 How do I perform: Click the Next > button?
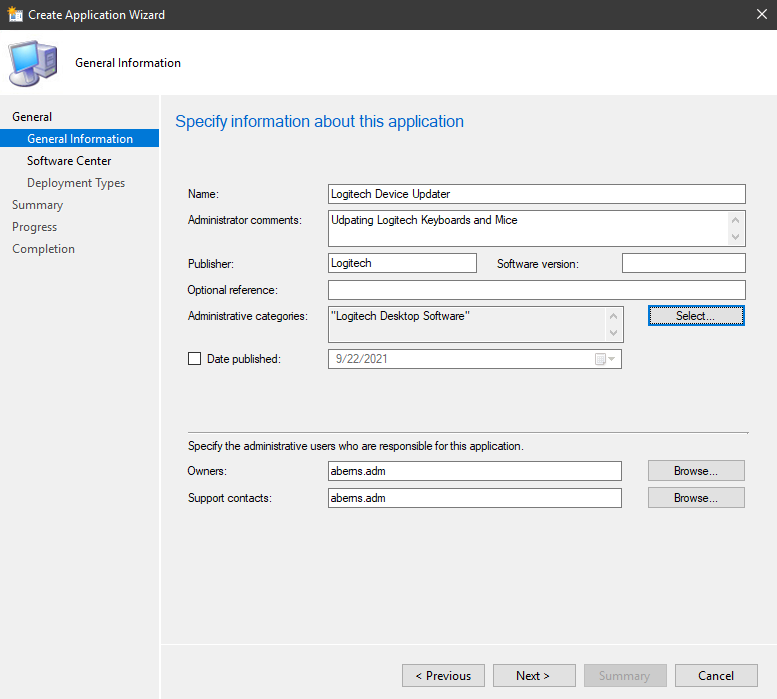click(x=534, y=676)
